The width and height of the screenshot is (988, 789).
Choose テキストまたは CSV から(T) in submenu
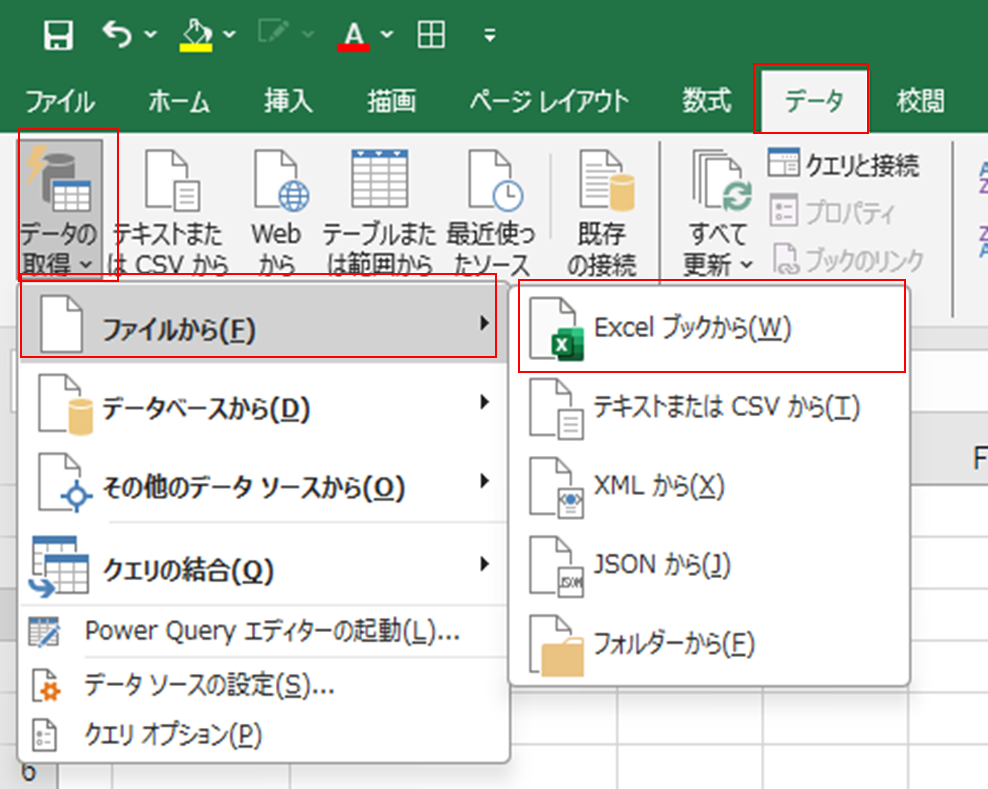coord(711,407)
